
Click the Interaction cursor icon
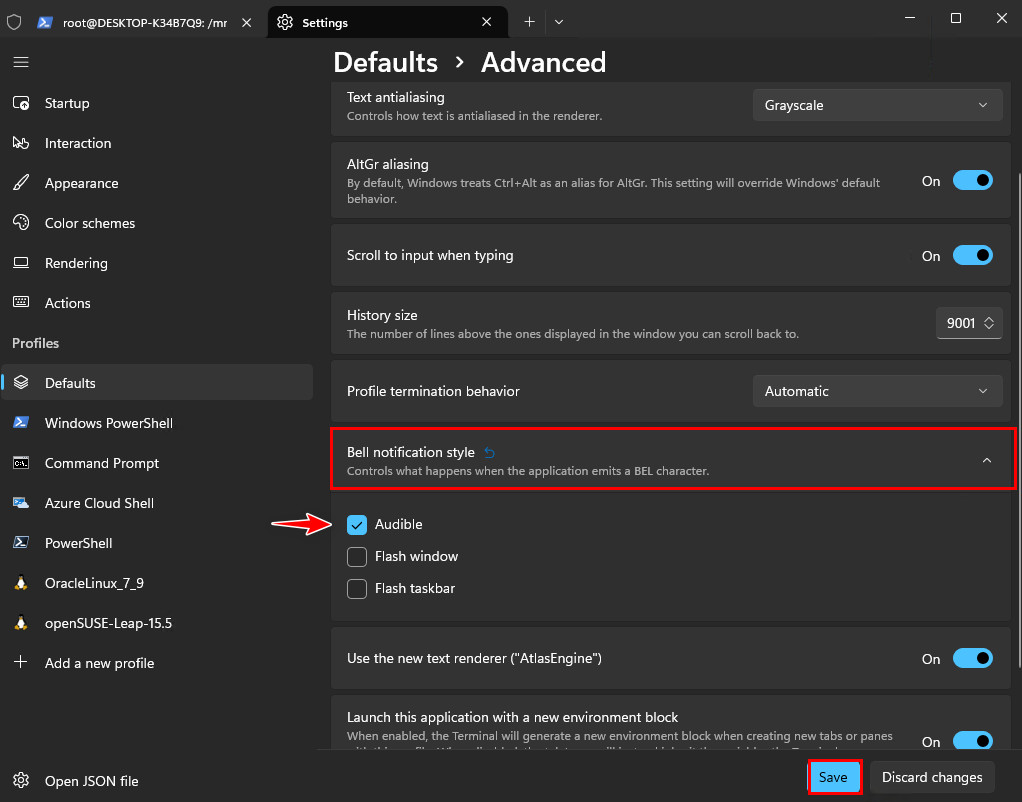click(21, 143)
